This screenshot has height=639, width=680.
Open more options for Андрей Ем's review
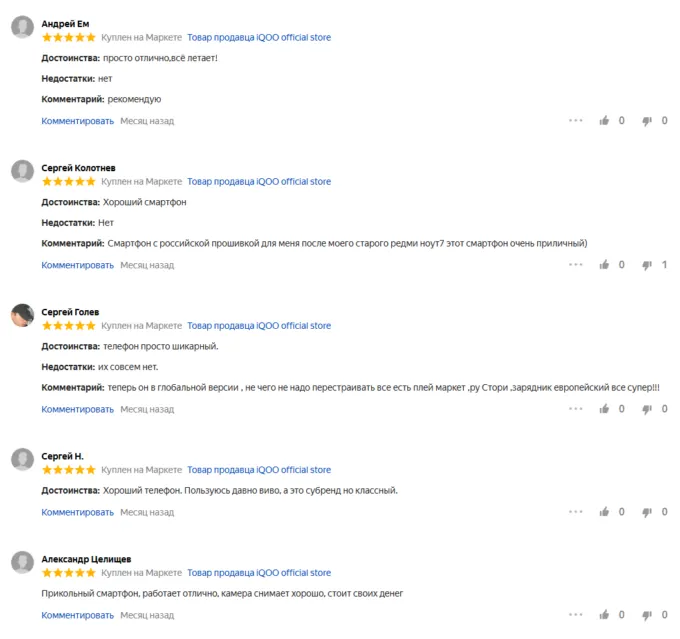(576, 121)
